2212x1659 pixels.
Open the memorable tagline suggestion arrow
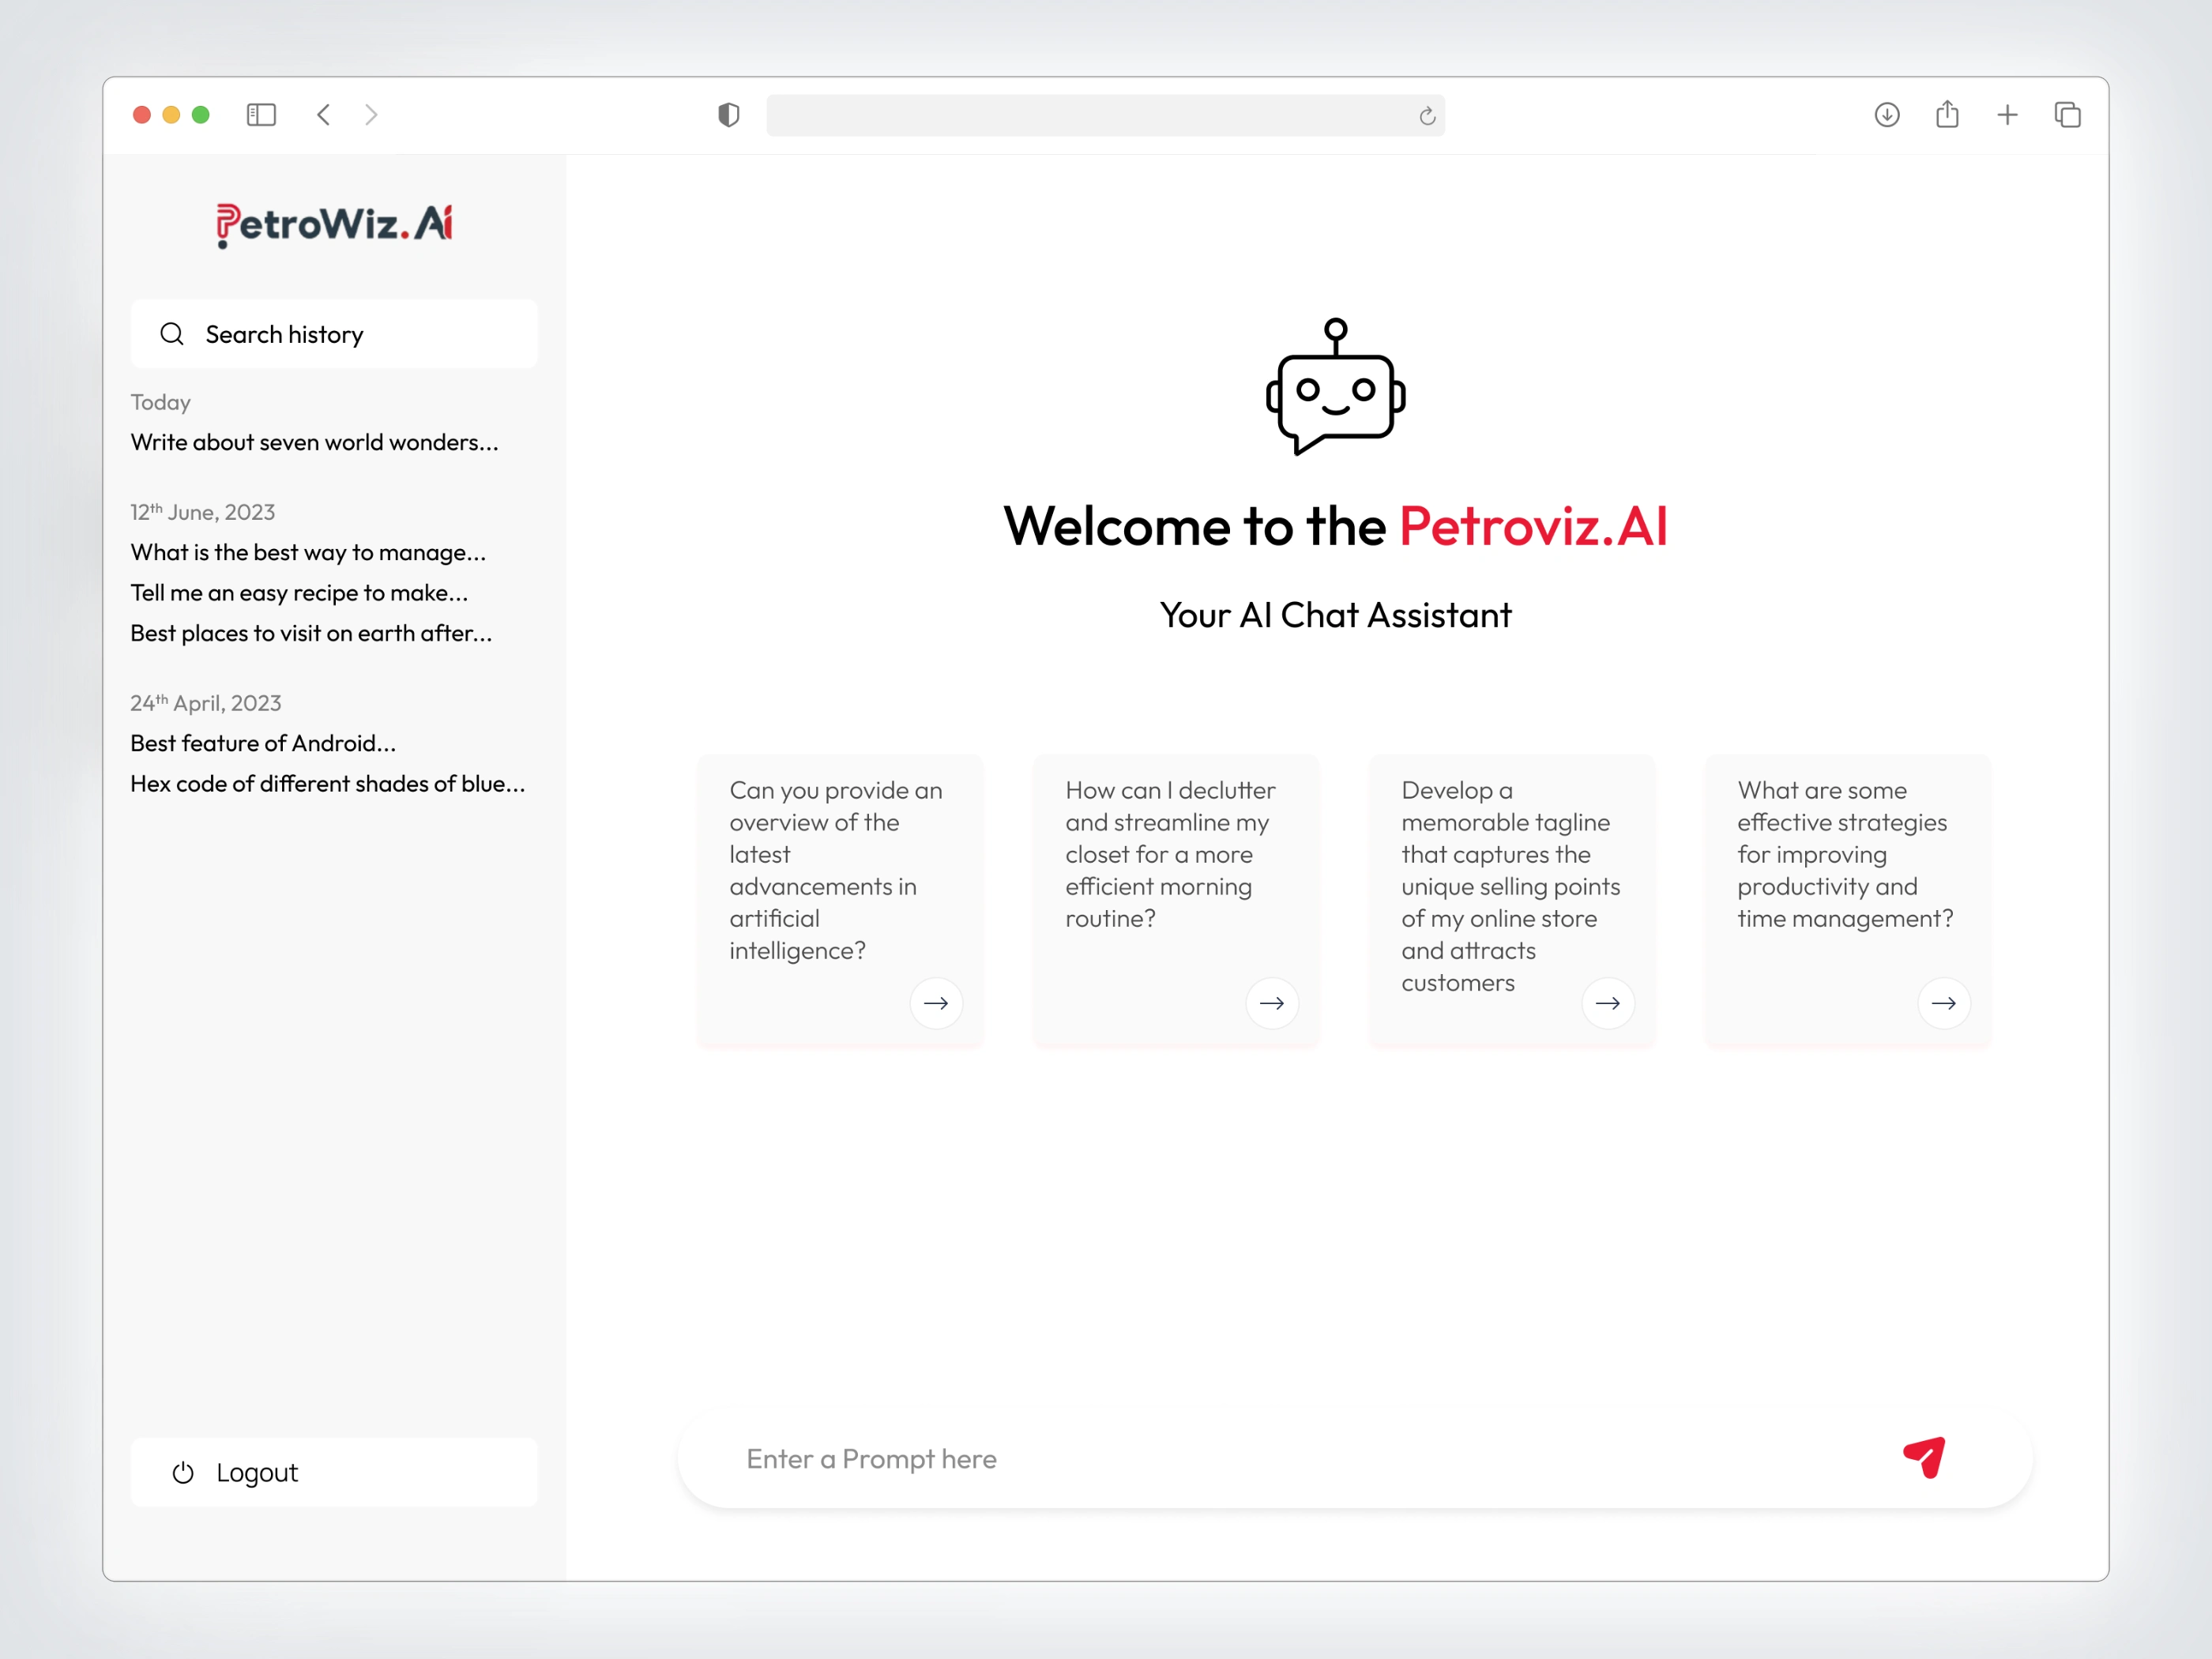(1607, 1003)
